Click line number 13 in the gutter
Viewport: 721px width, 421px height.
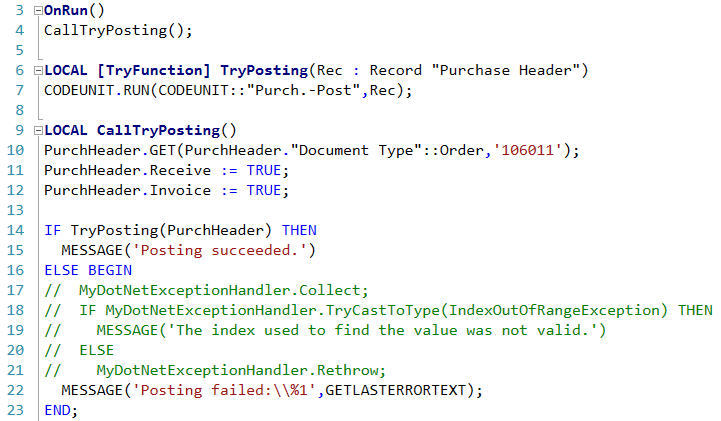15,210
